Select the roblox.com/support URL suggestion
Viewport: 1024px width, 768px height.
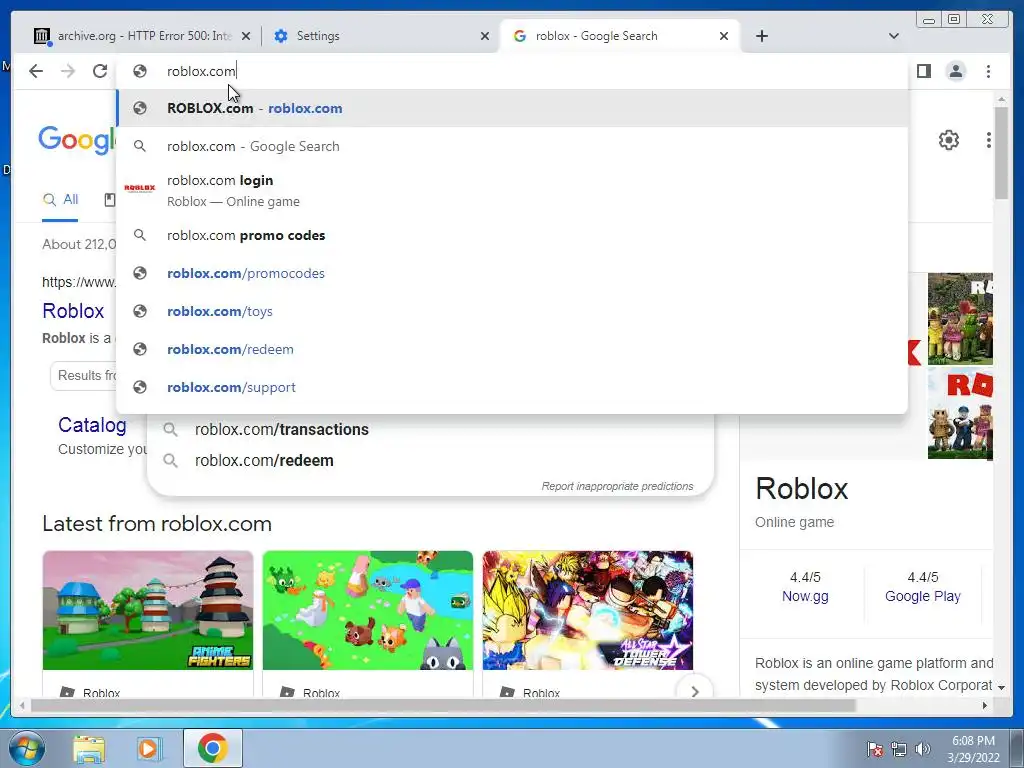pos(513,387)
